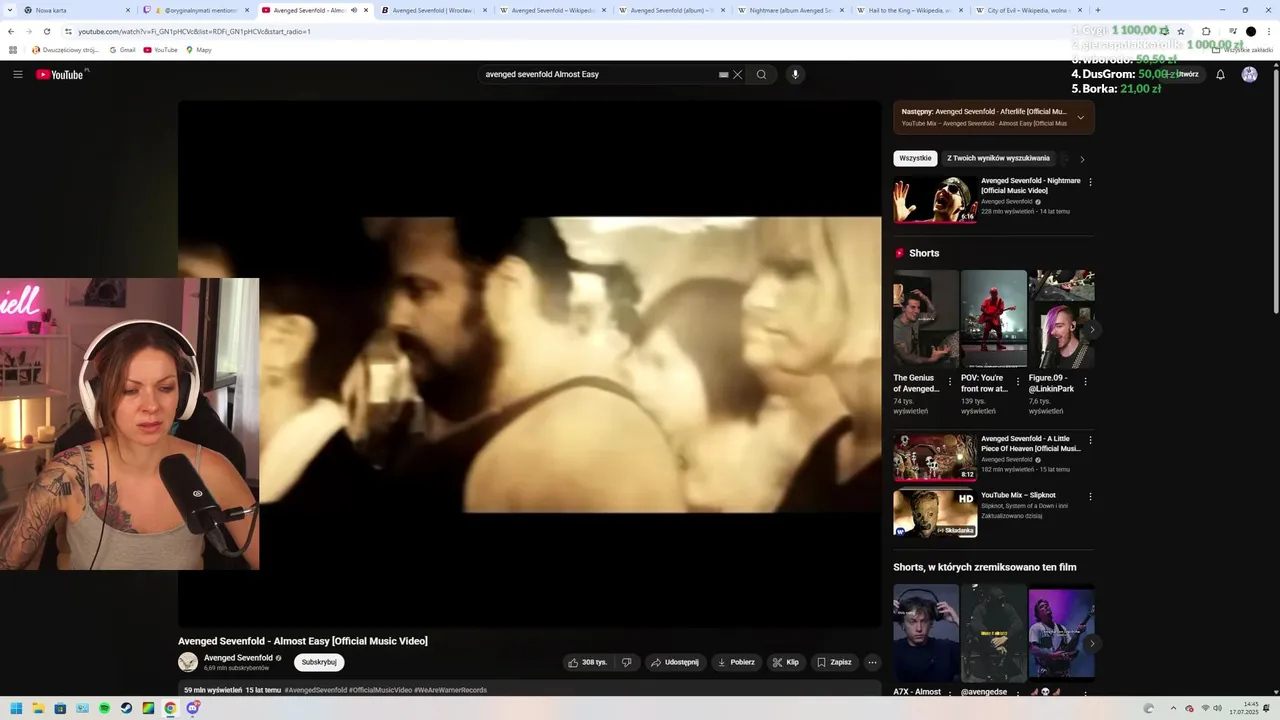Open a new browser tab

point(1098,10)
